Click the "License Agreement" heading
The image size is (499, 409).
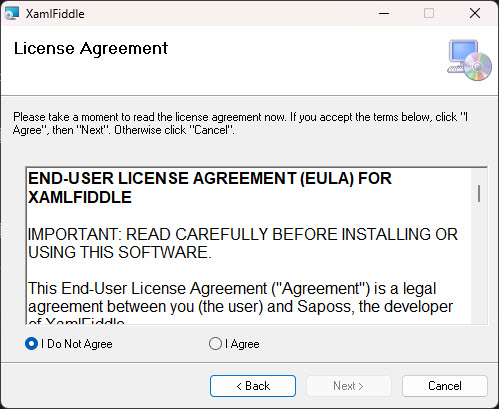[x=91, y=48]
